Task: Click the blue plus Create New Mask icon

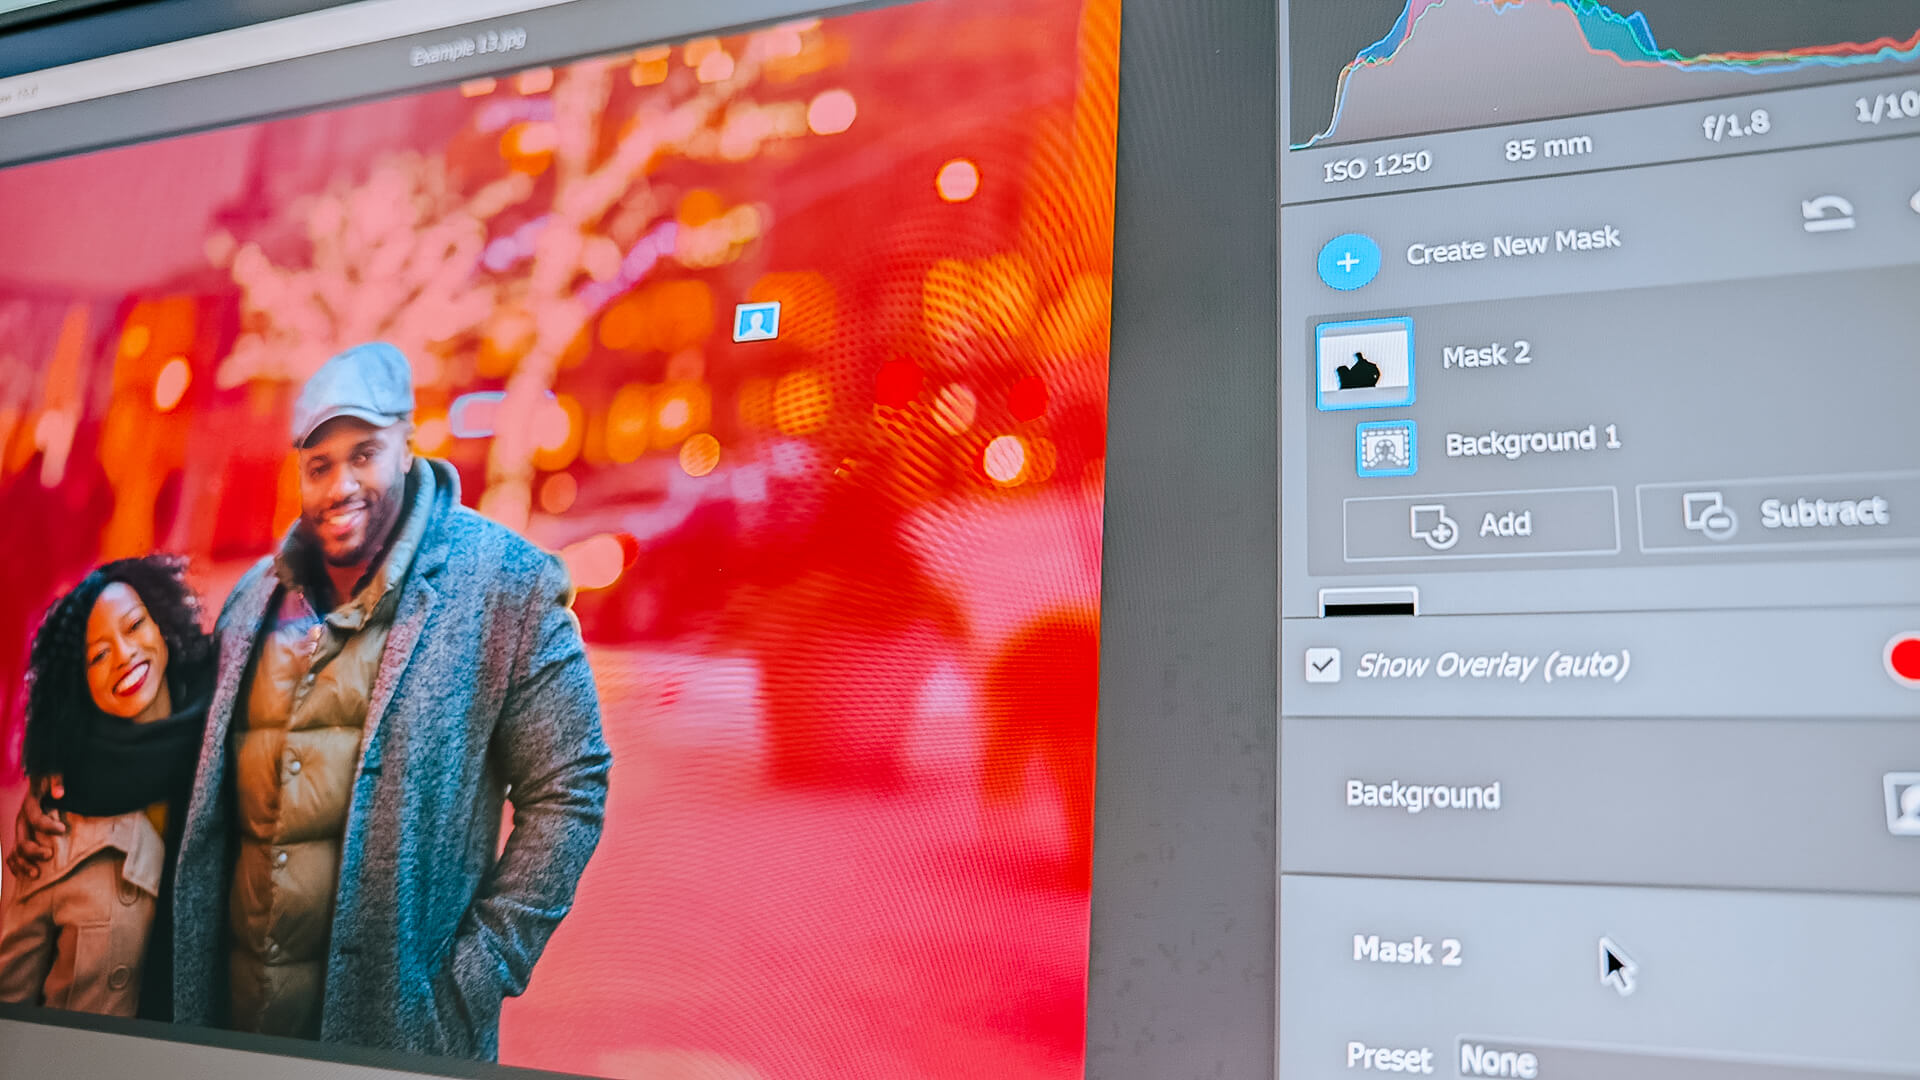Action: coord(1348,262)
